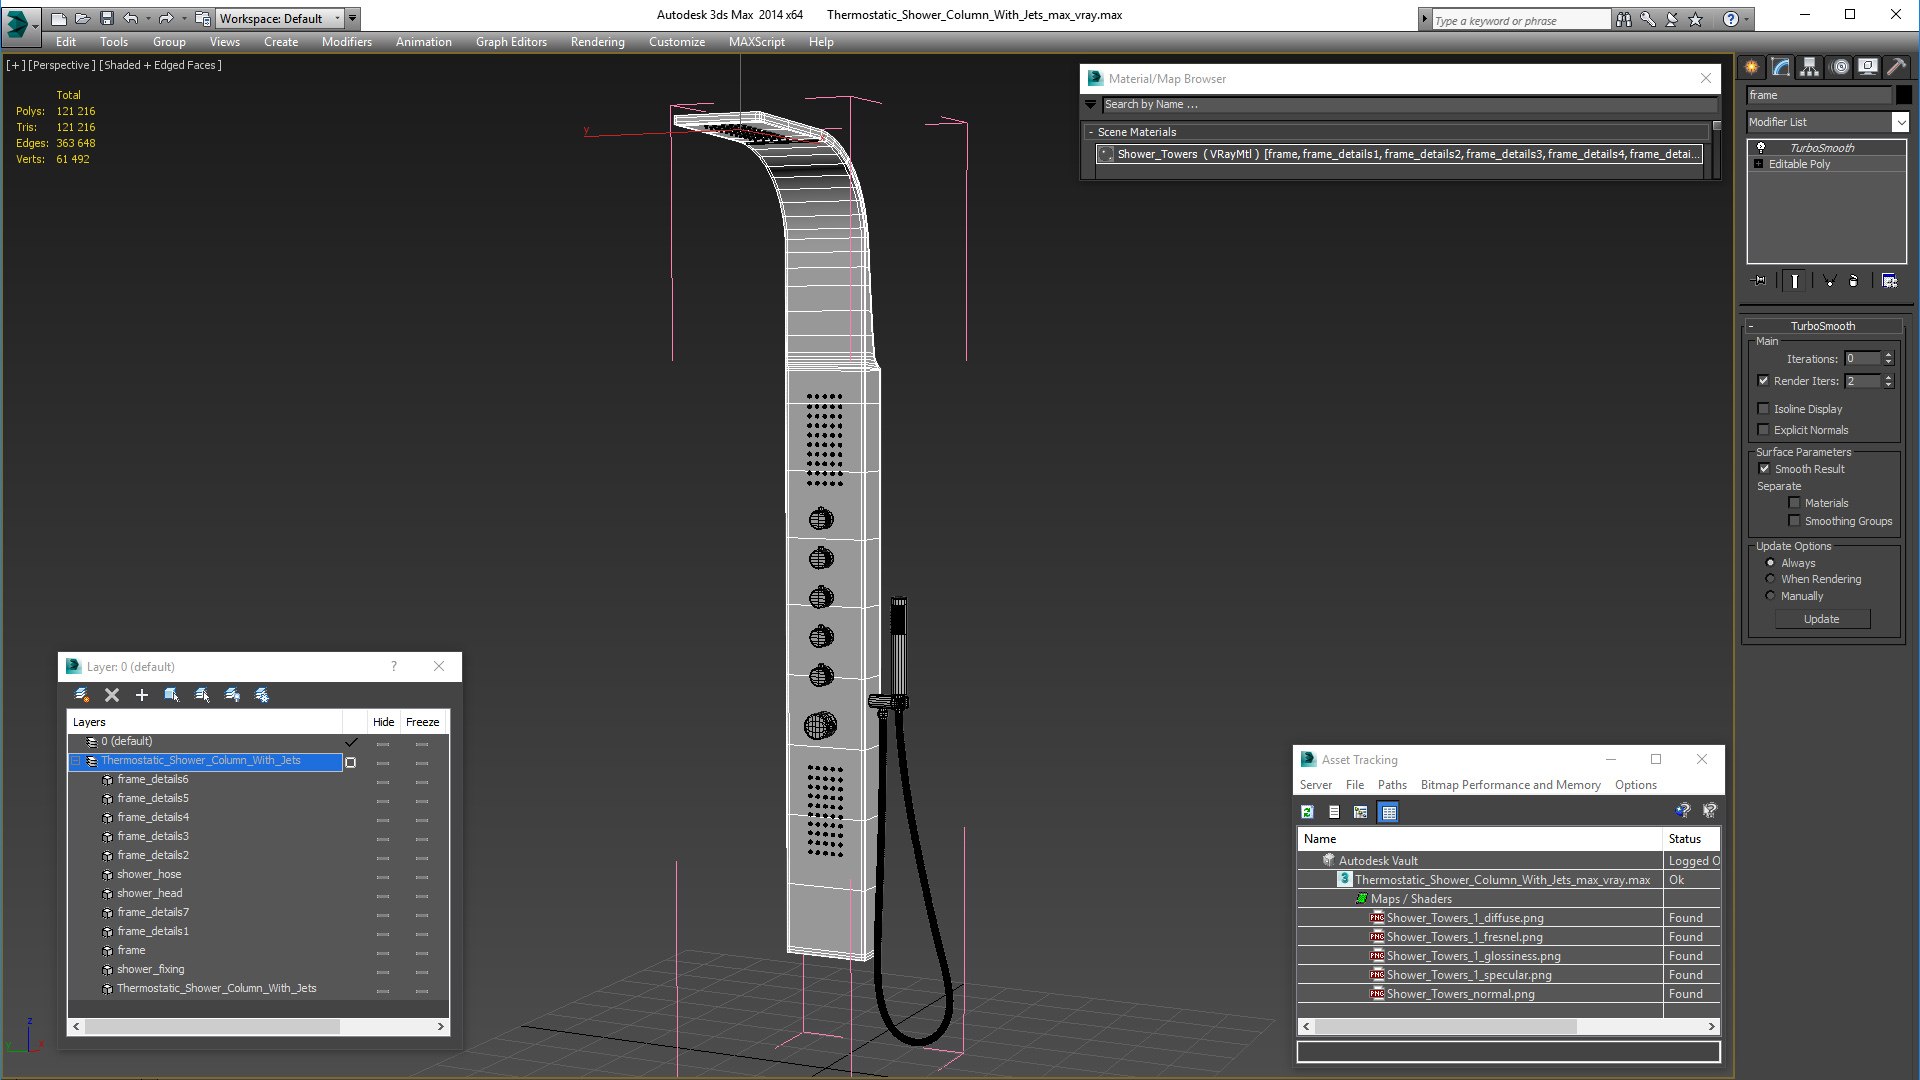
Task: Click Highlight Selected Objects' Layers icon
Action: click(202, 695)
